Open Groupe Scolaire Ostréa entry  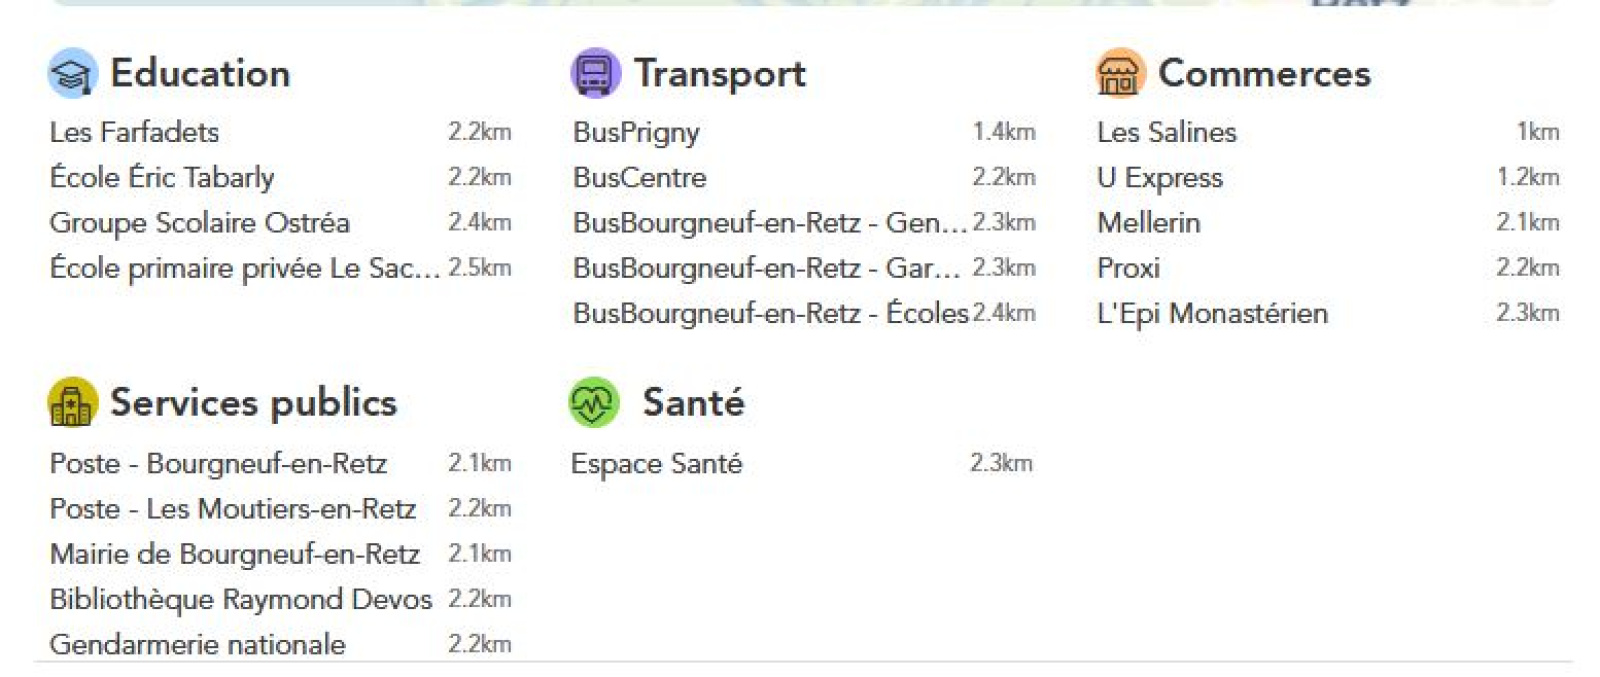click(199, 223)
